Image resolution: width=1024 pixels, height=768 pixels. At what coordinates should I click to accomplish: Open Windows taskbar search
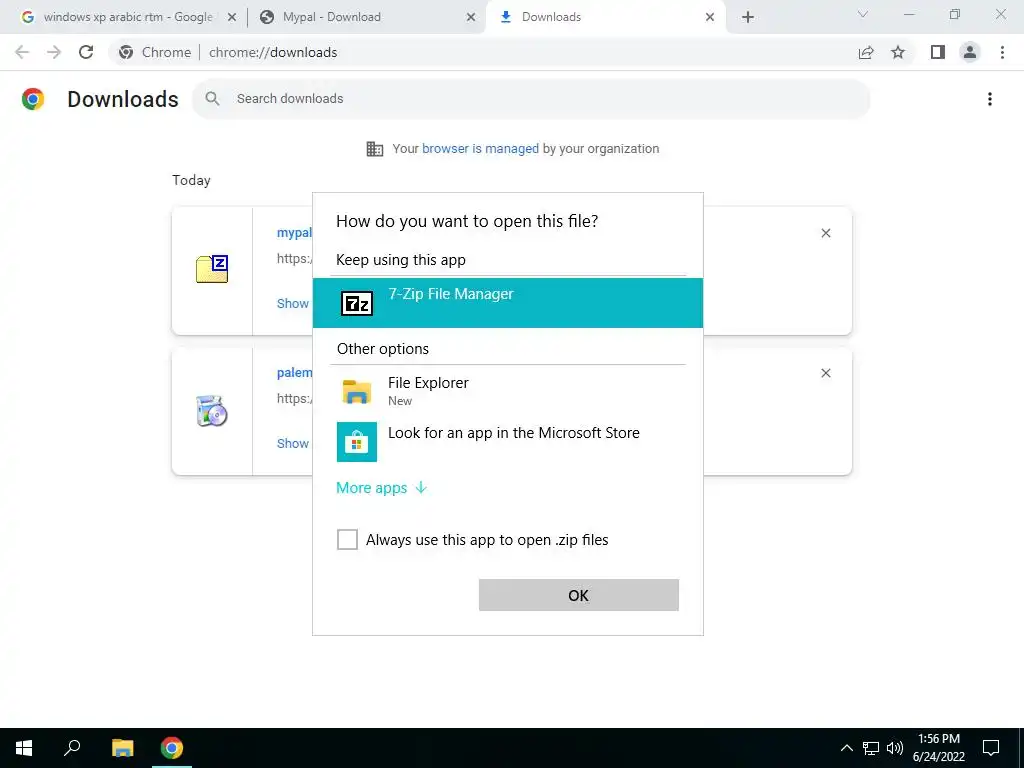pos(72,748)
